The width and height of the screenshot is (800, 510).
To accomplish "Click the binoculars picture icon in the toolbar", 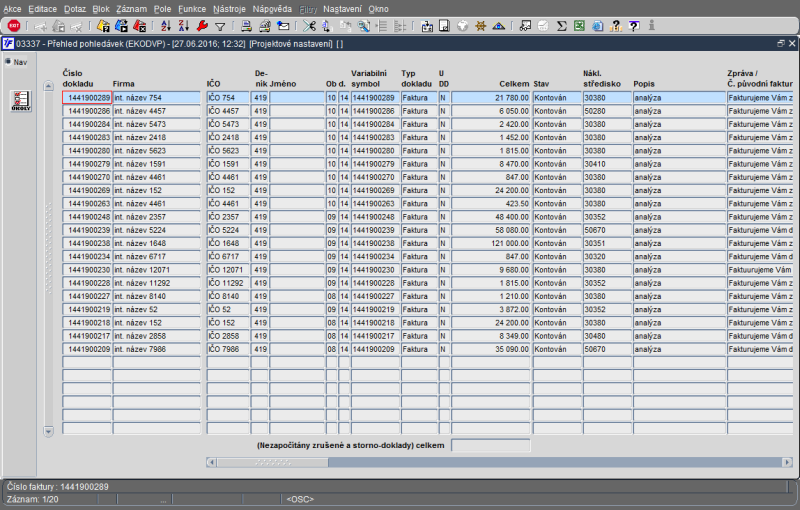I will pyautogui.click(x=525, y=26).
